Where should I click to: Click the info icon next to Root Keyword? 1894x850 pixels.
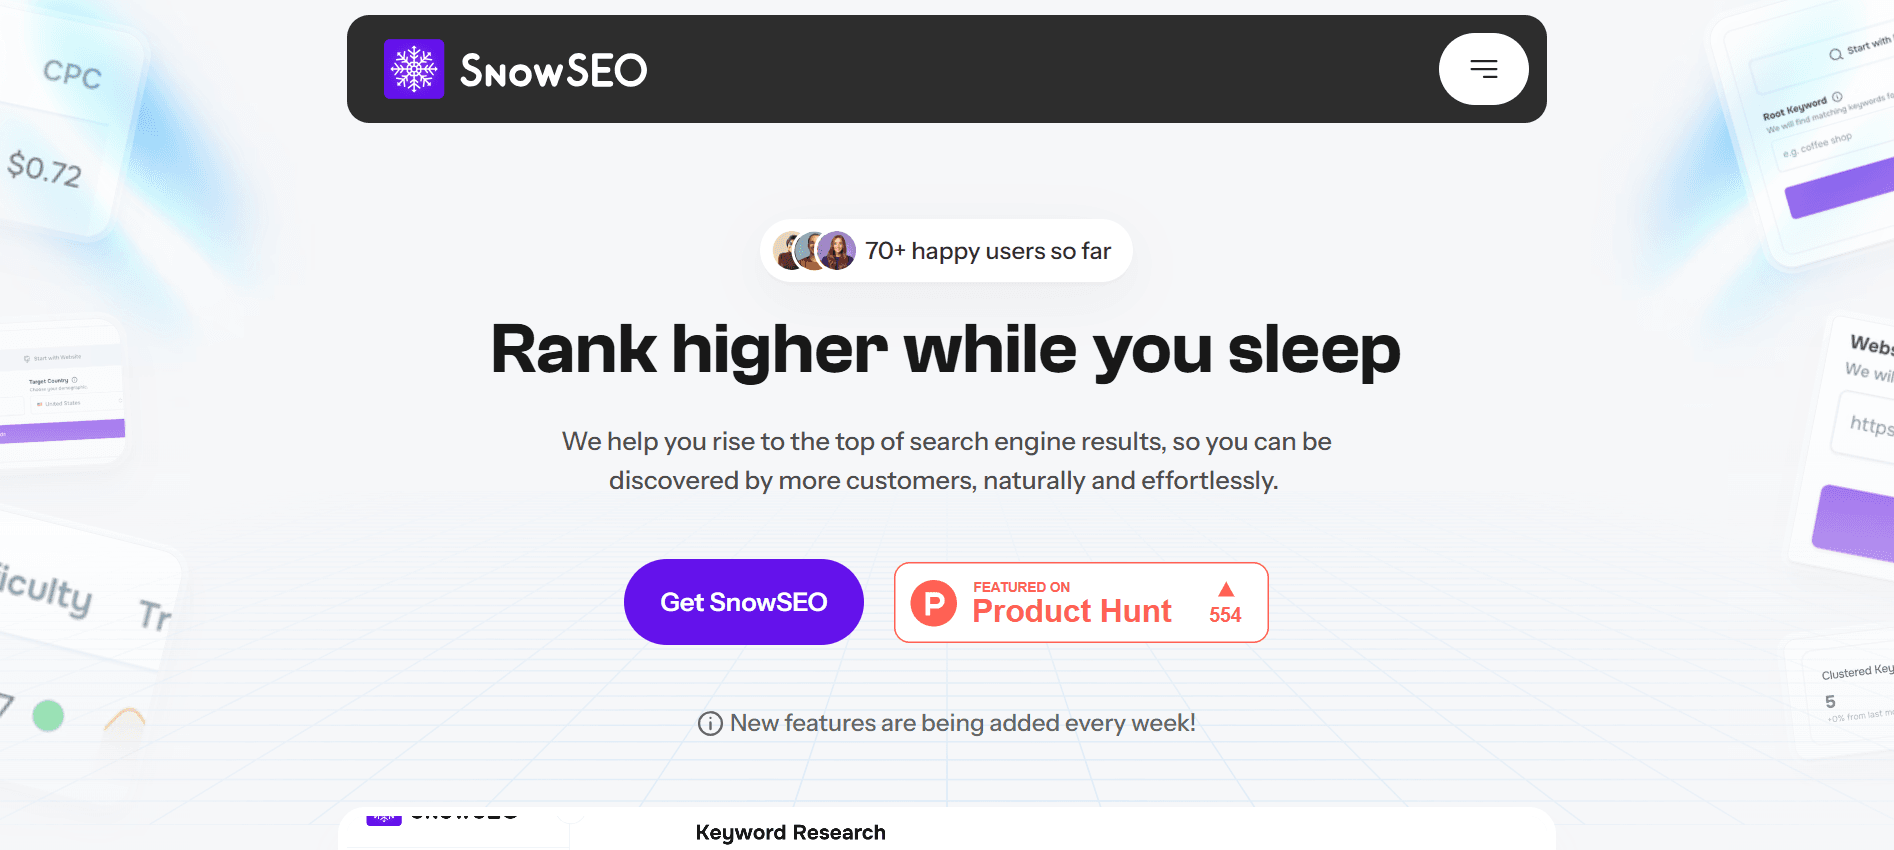click(1837, 97)
